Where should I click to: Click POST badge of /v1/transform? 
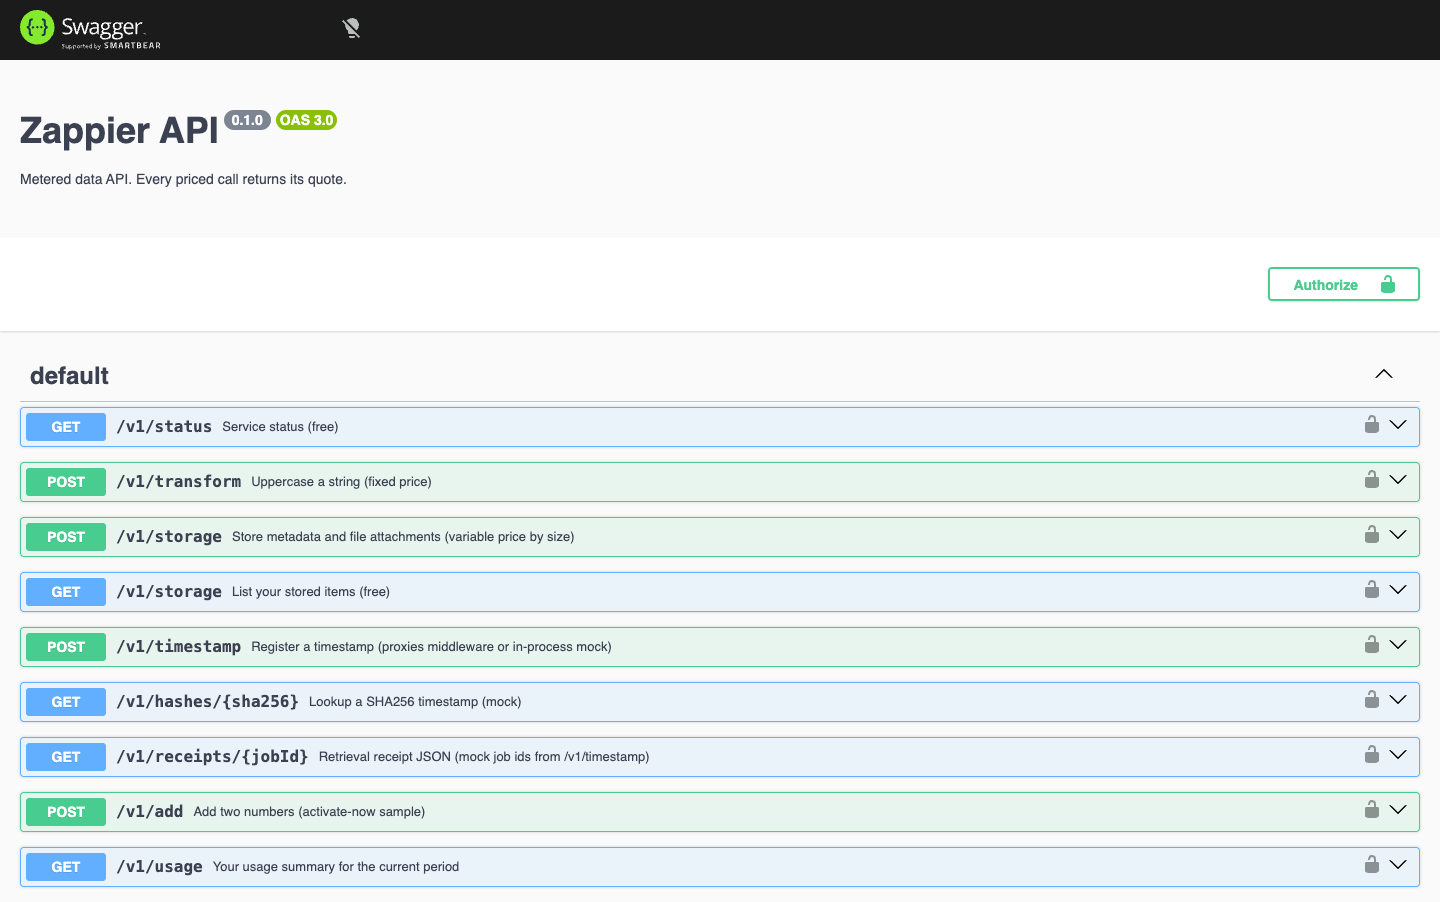66,482
